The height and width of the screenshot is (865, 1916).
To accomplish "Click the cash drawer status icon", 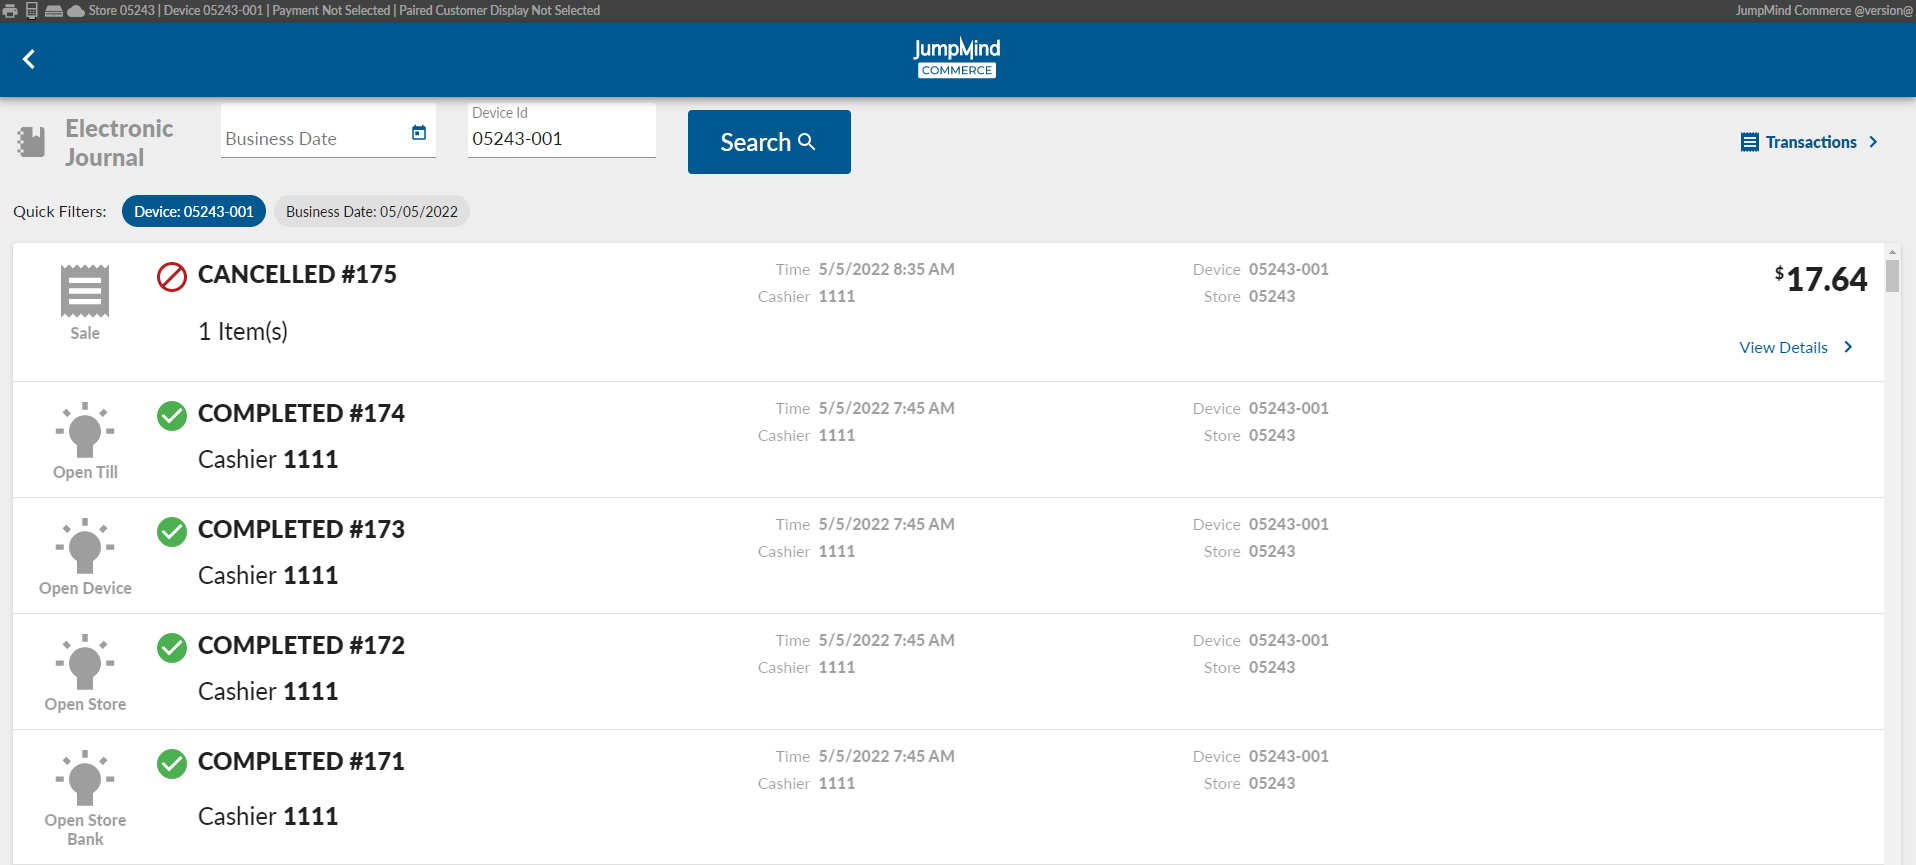I will click(x=54, y=11).
